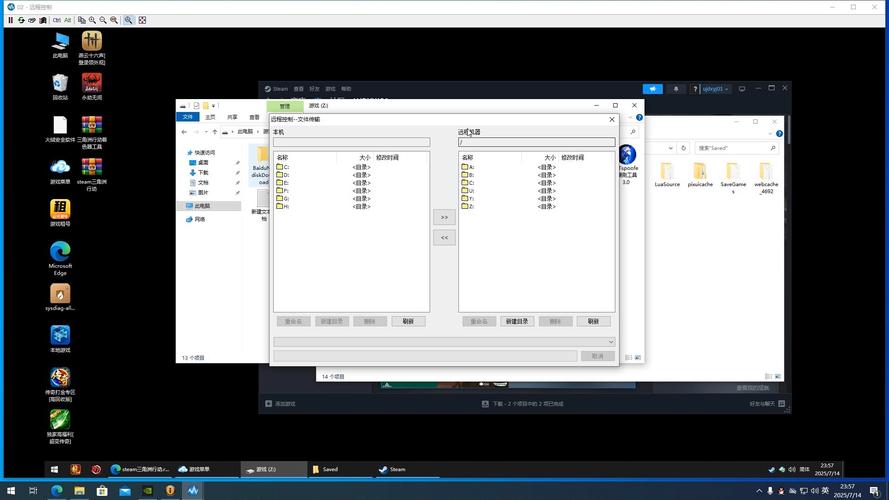Send Ctrl key via the toolbar Ctrl button
The image size is (889, 500).
click(x=57, y=20)
